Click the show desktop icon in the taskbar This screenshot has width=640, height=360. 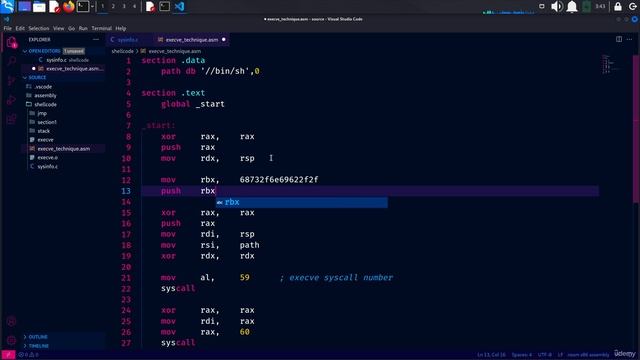[24, 6]
